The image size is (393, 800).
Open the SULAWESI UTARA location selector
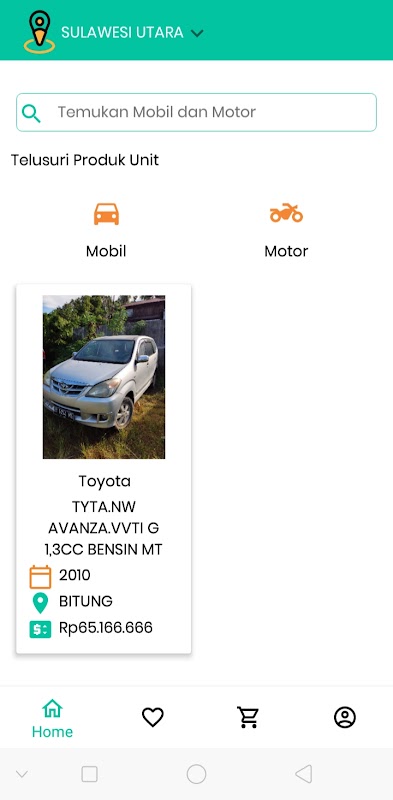(122, 33)
